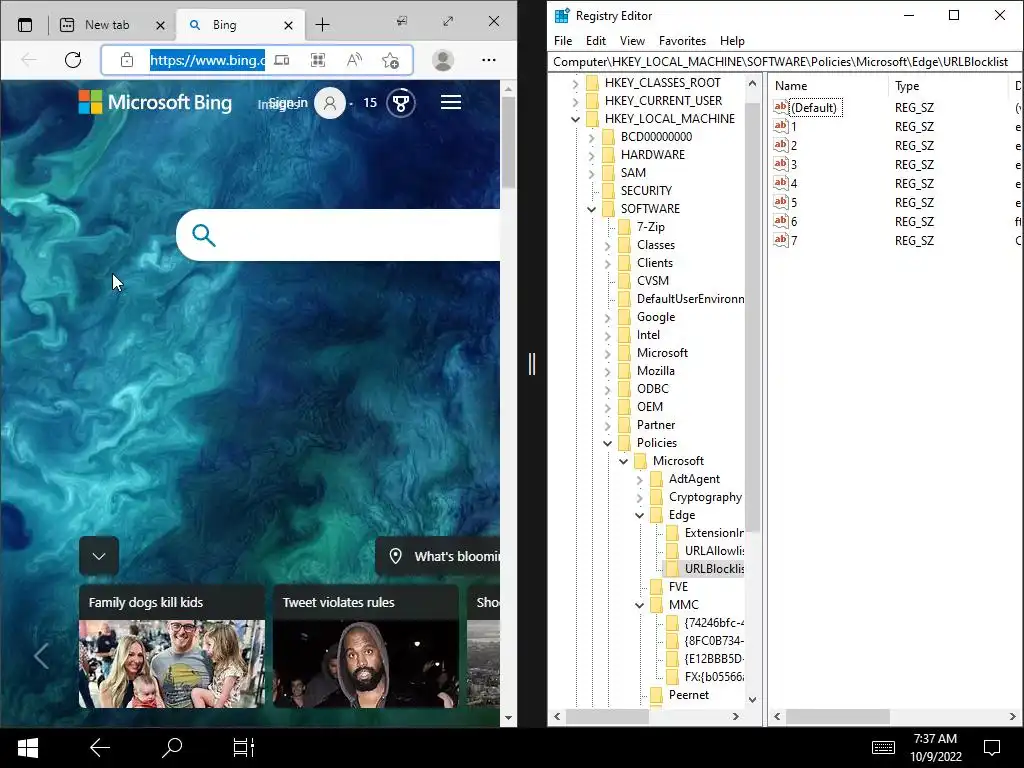Open Edge Settings and more ellipsis
Screen dimensions: 1024x768
click(x=488, y=60)
